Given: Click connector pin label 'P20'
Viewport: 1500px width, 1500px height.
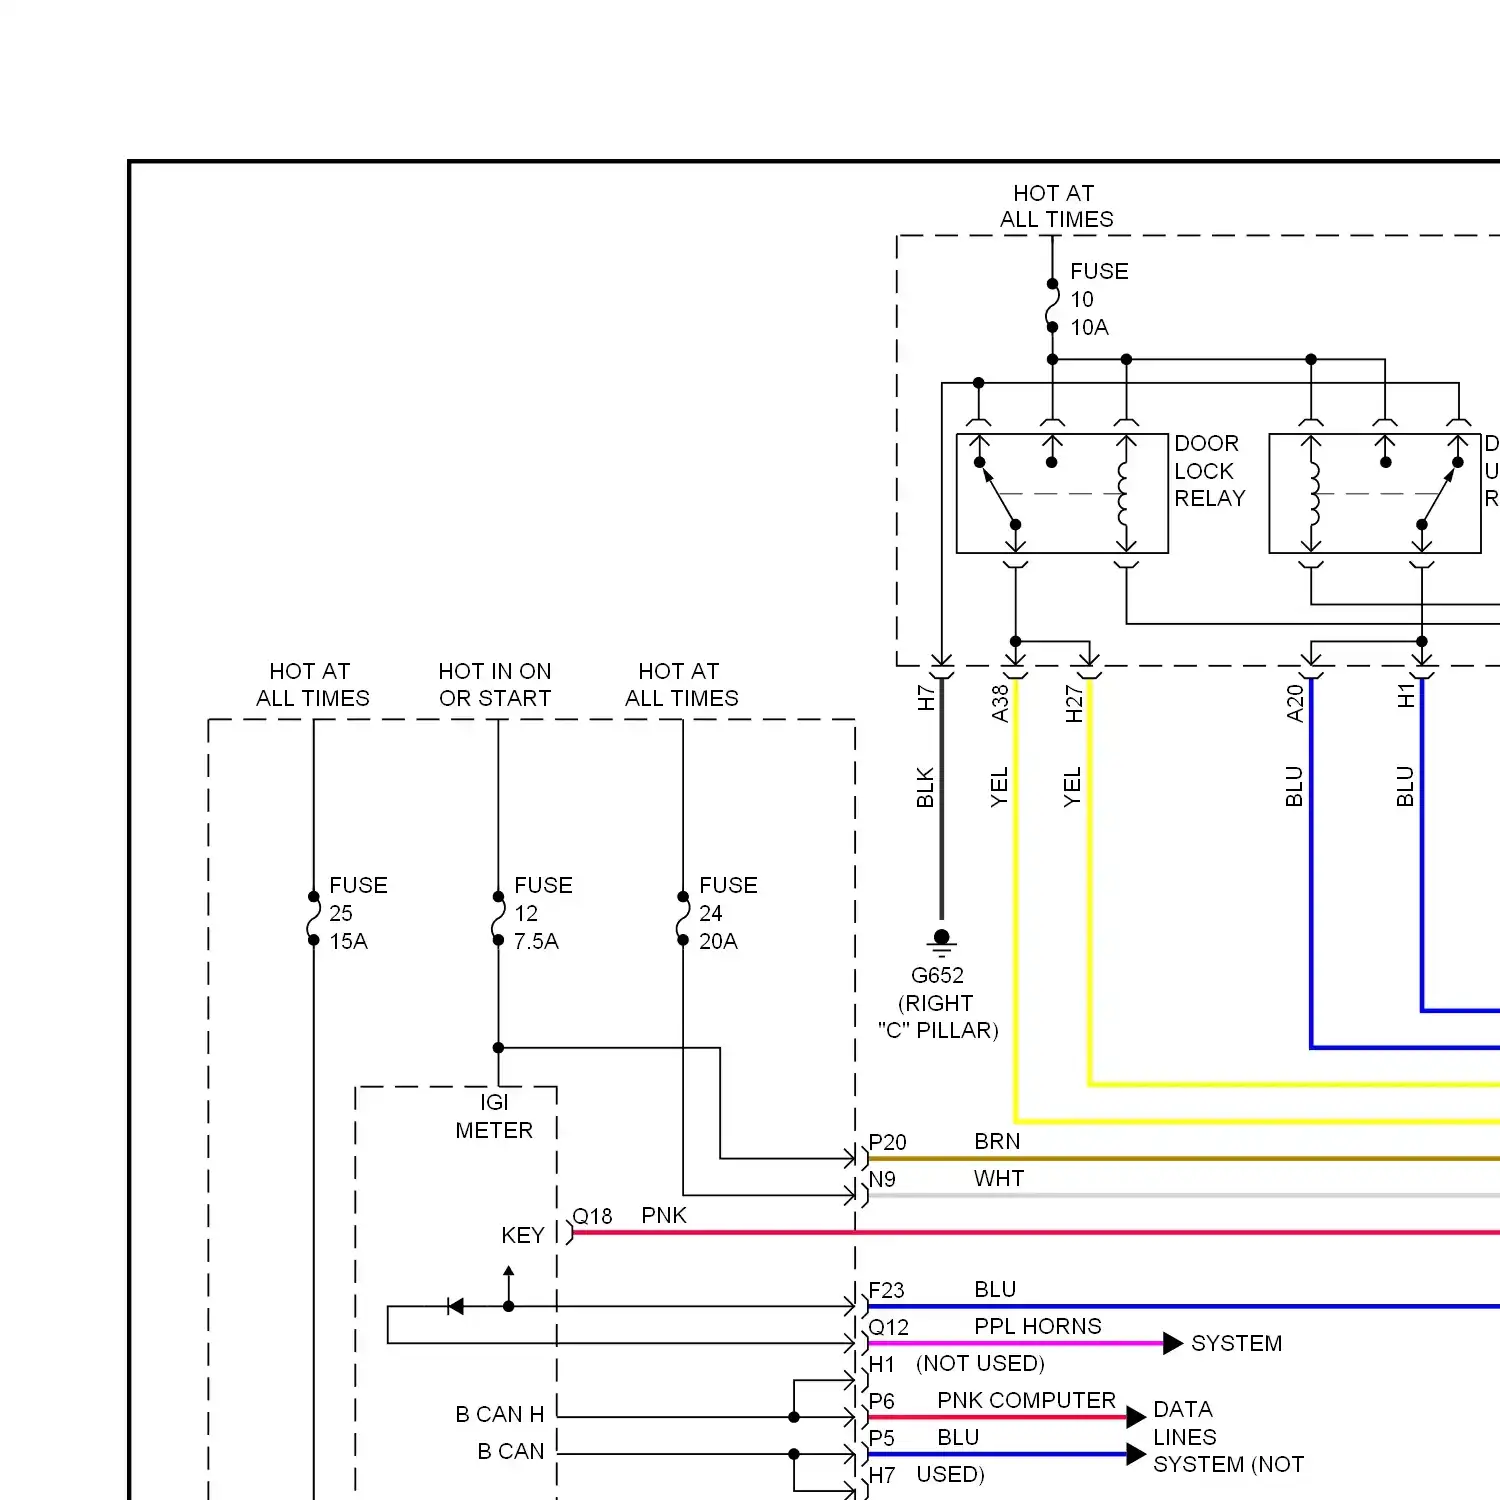Looking at the screenshot, I should coord(887,1142).
